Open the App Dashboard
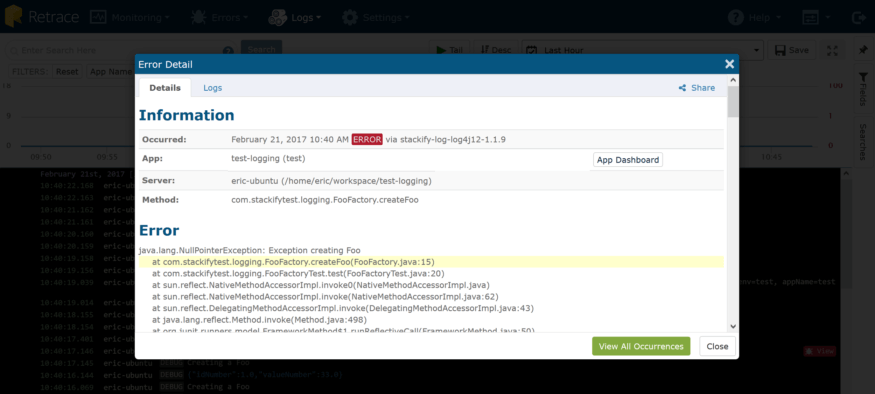The image size is (875, 394). point(628,160)
